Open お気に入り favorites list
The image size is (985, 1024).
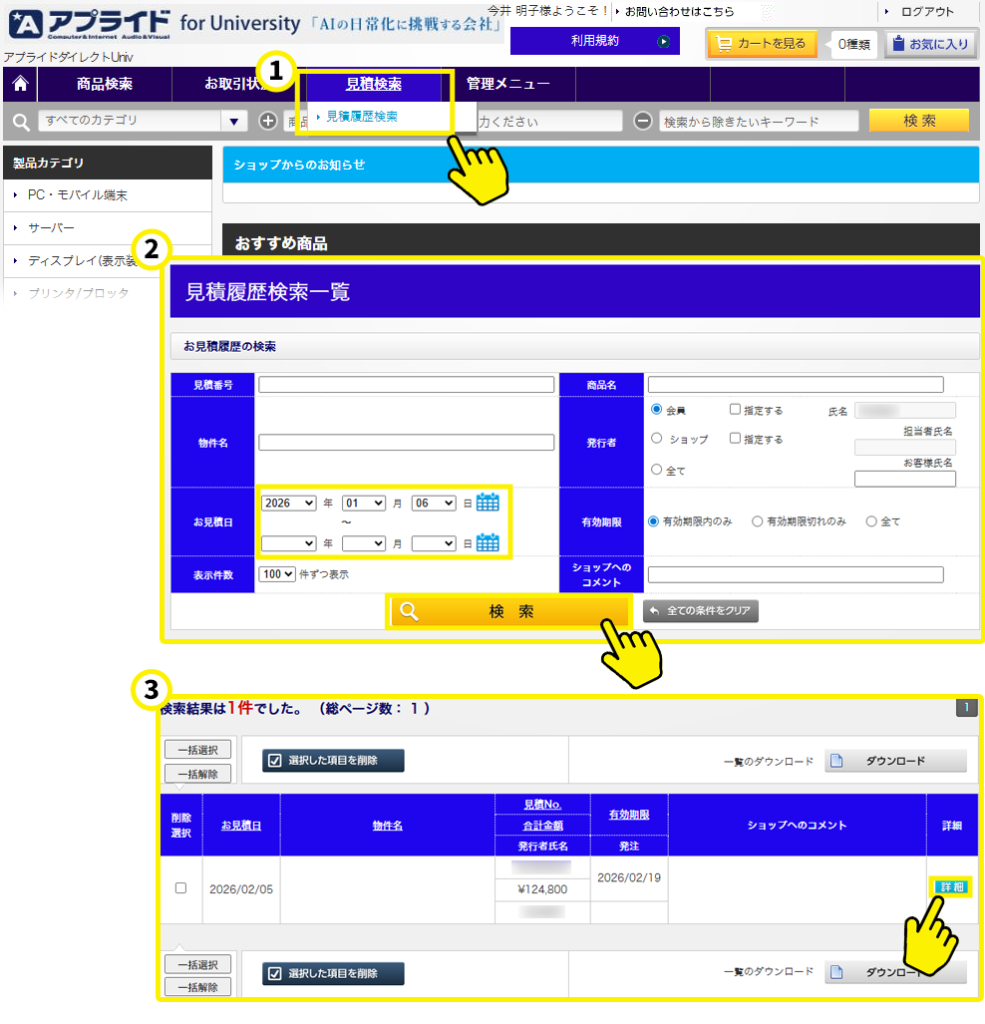pos(931,43)
